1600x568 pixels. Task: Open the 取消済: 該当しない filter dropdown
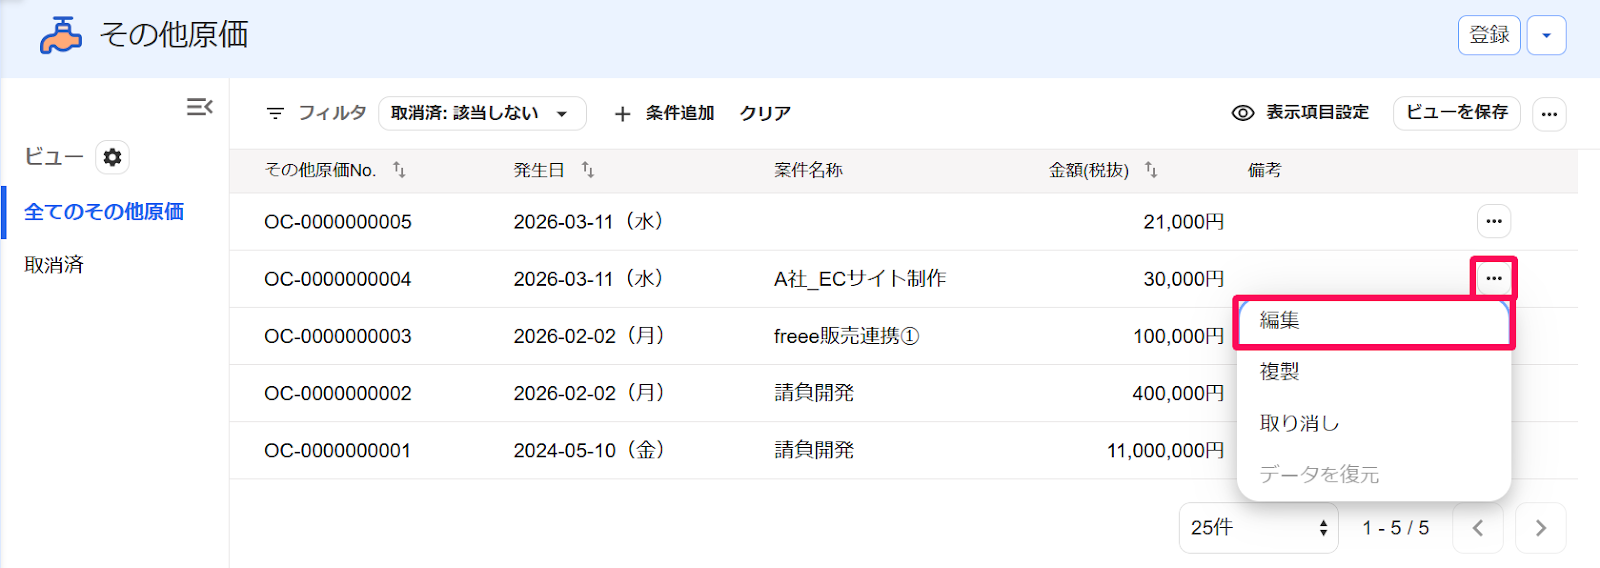tap(482, 113)
